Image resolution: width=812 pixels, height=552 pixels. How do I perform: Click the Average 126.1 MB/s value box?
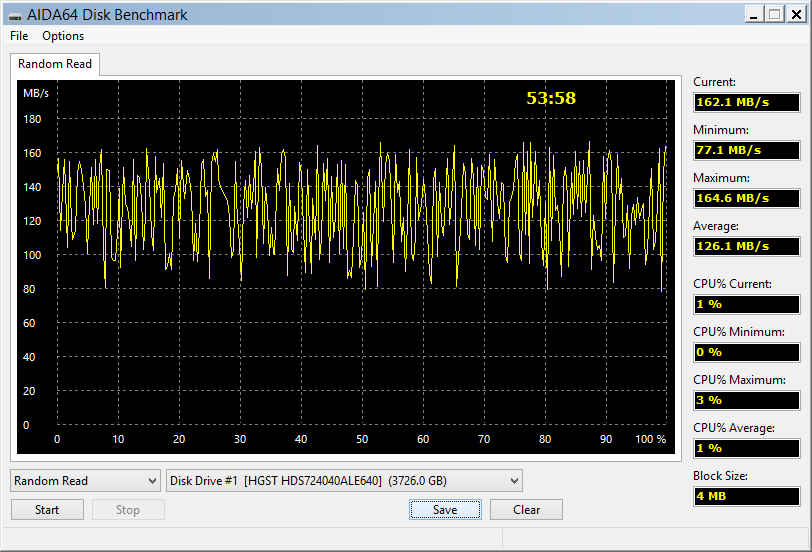pos(747,246)
